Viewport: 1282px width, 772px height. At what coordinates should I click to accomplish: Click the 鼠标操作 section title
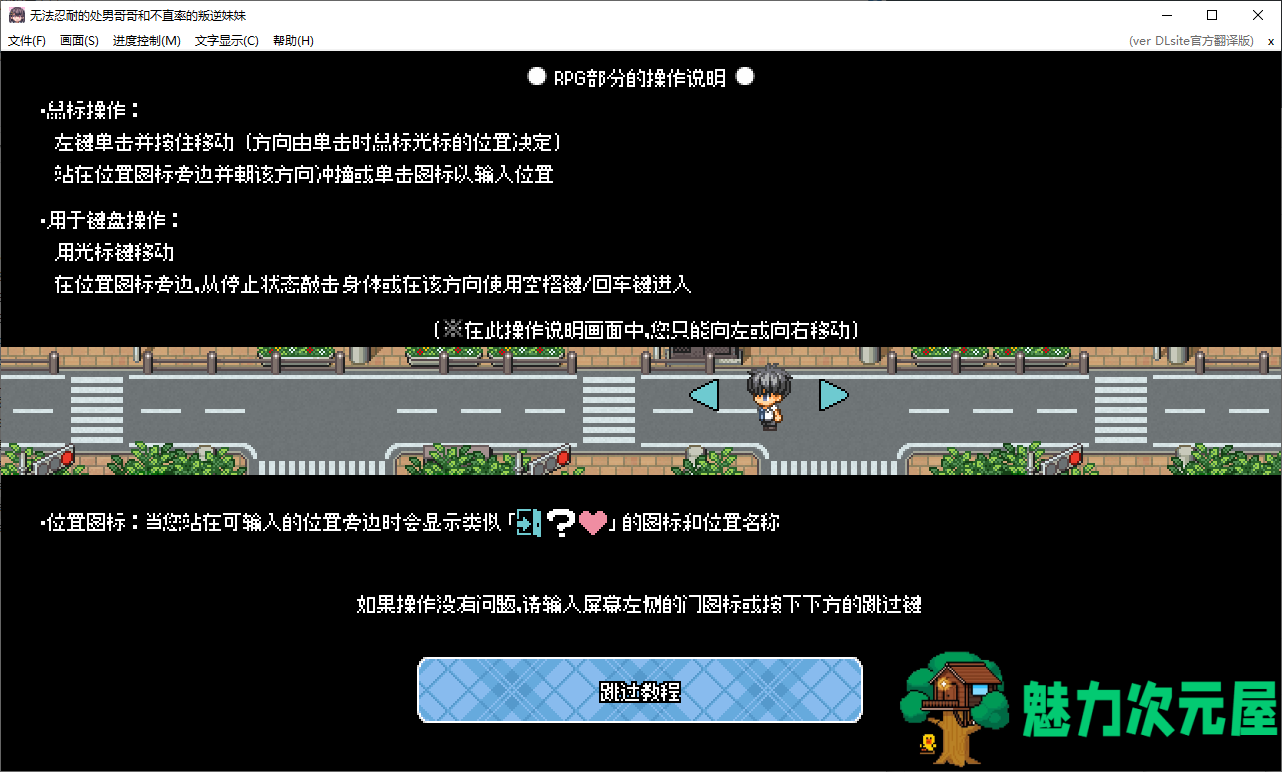tap(90, 110)
